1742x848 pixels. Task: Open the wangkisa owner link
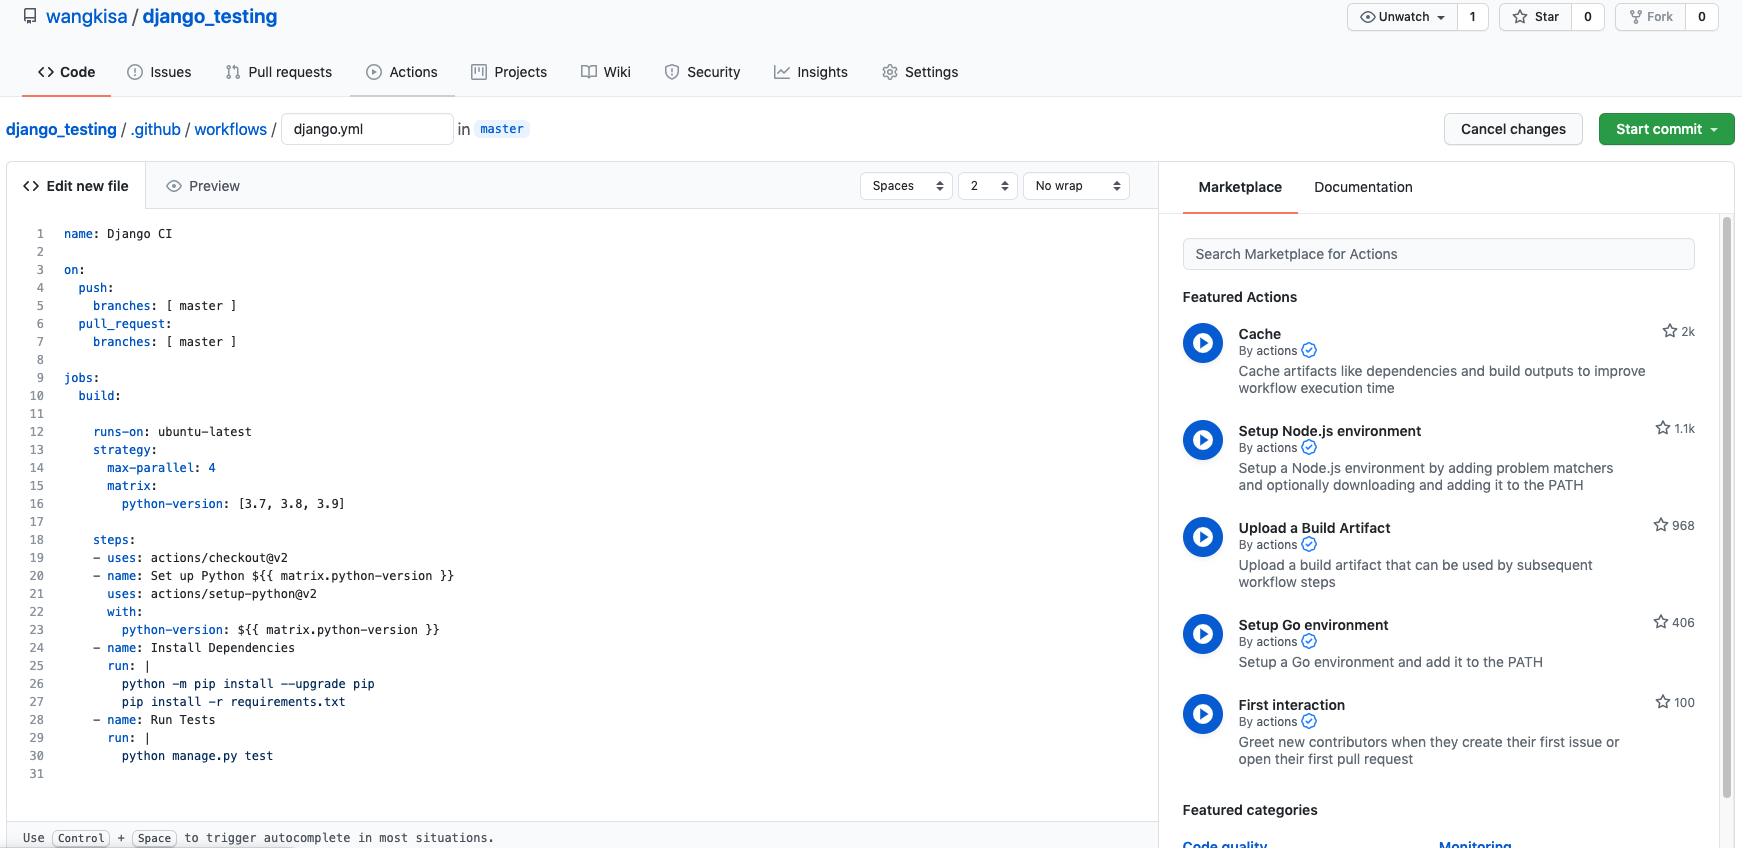(87, 17)
